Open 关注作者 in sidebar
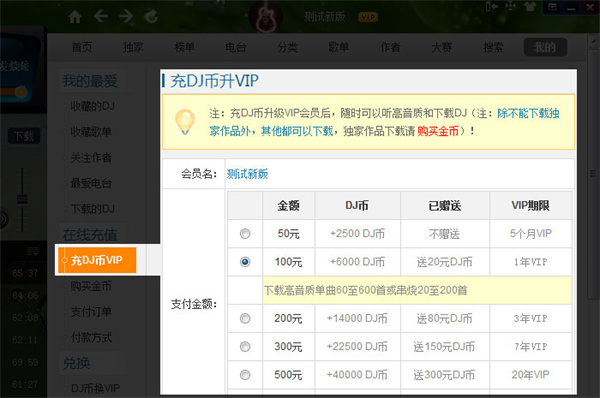This screenshot has width=600, height=398. 91,157
